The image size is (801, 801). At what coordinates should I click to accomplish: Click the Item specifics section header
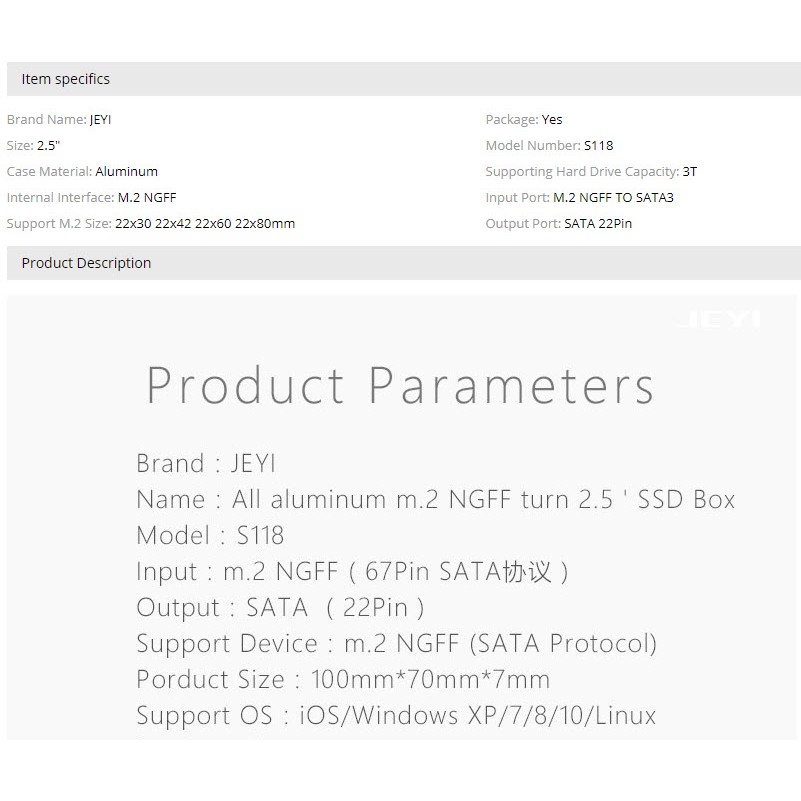(x=66, y=79)
